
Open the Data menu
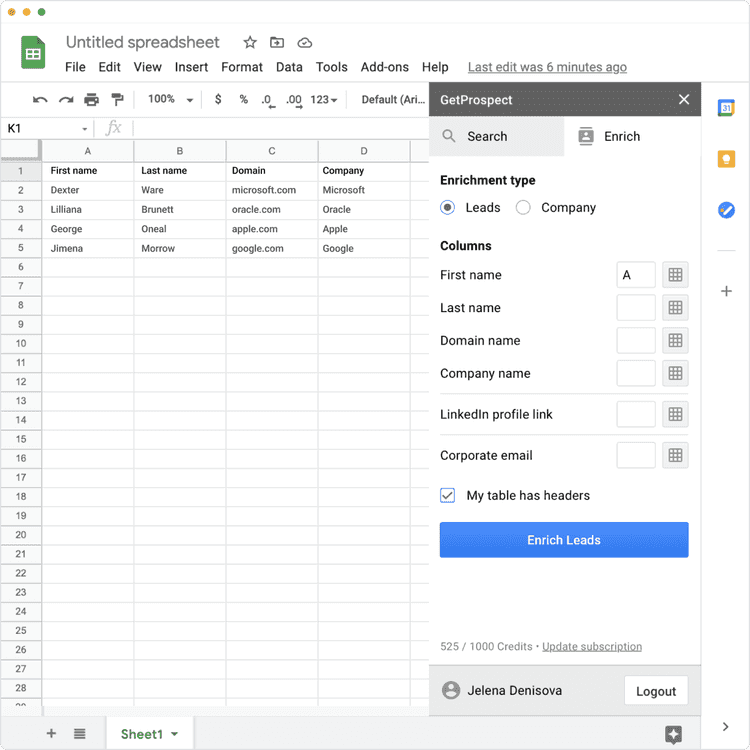289,67
